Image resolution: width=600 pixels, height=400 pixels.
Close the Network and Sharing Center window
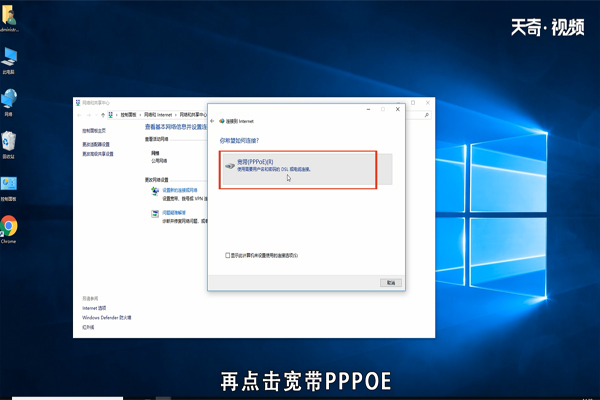(428, 103)
